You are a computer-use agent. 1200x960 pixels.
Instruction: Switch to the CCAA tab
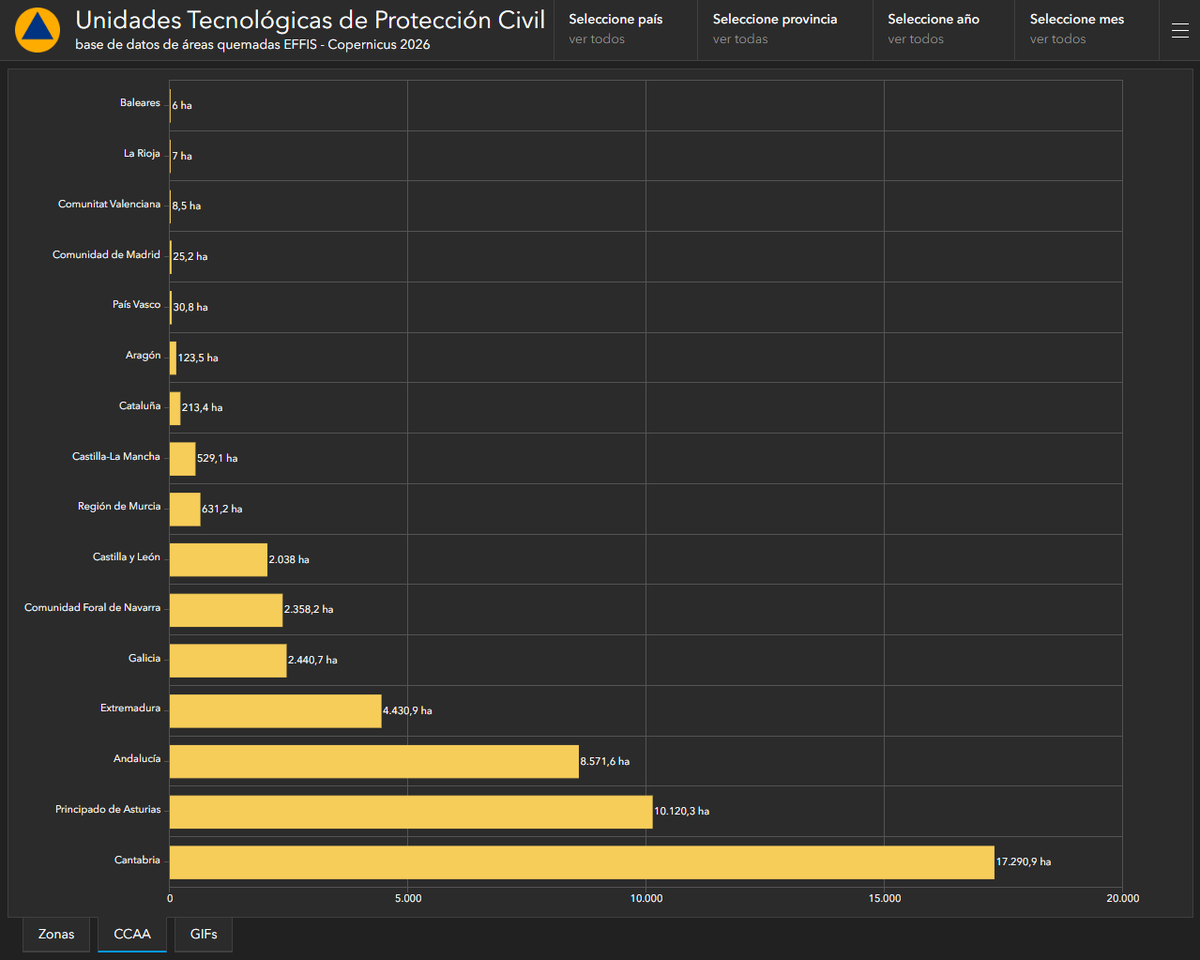pyautogui.click(x=132, y=934)
